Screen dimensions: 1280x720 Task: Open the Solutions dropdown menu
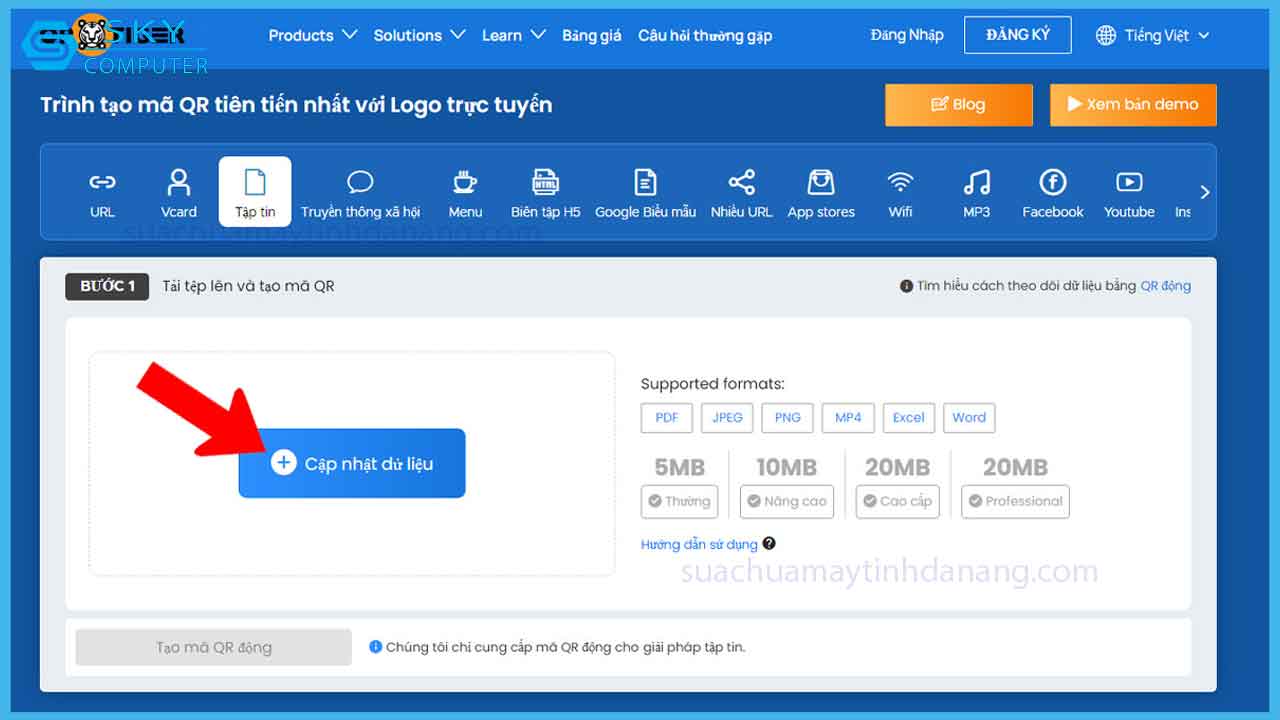(x=419, y=35)
